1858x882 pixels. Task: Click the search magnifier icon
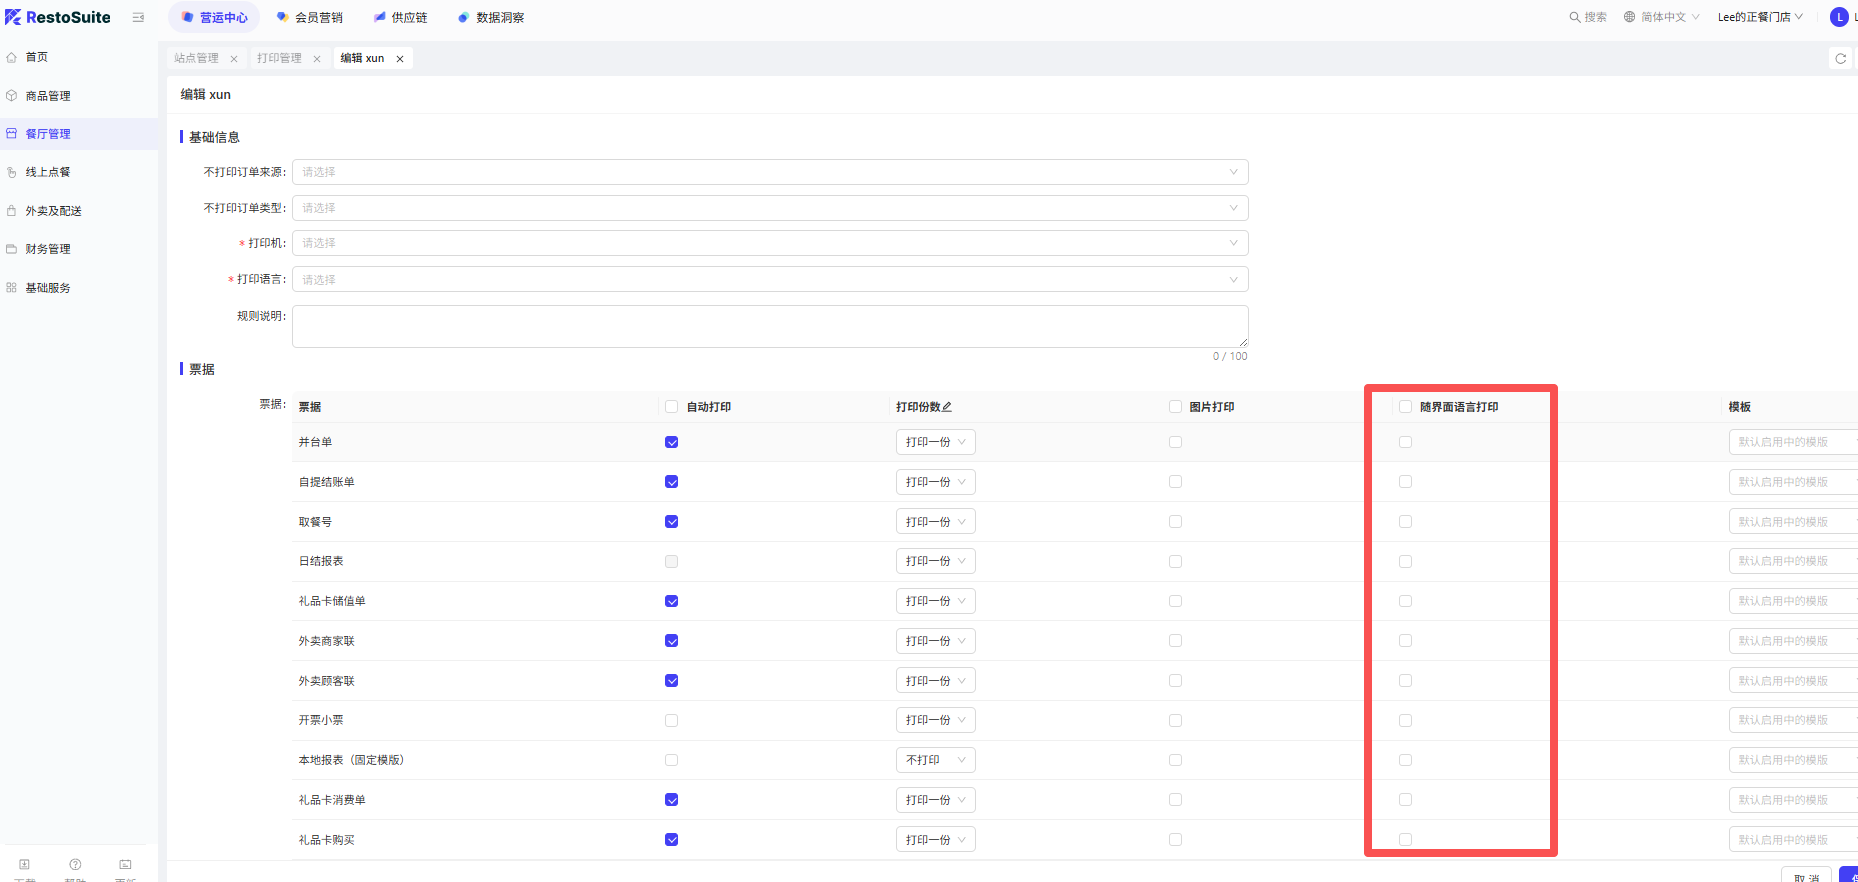[1574, 17]
